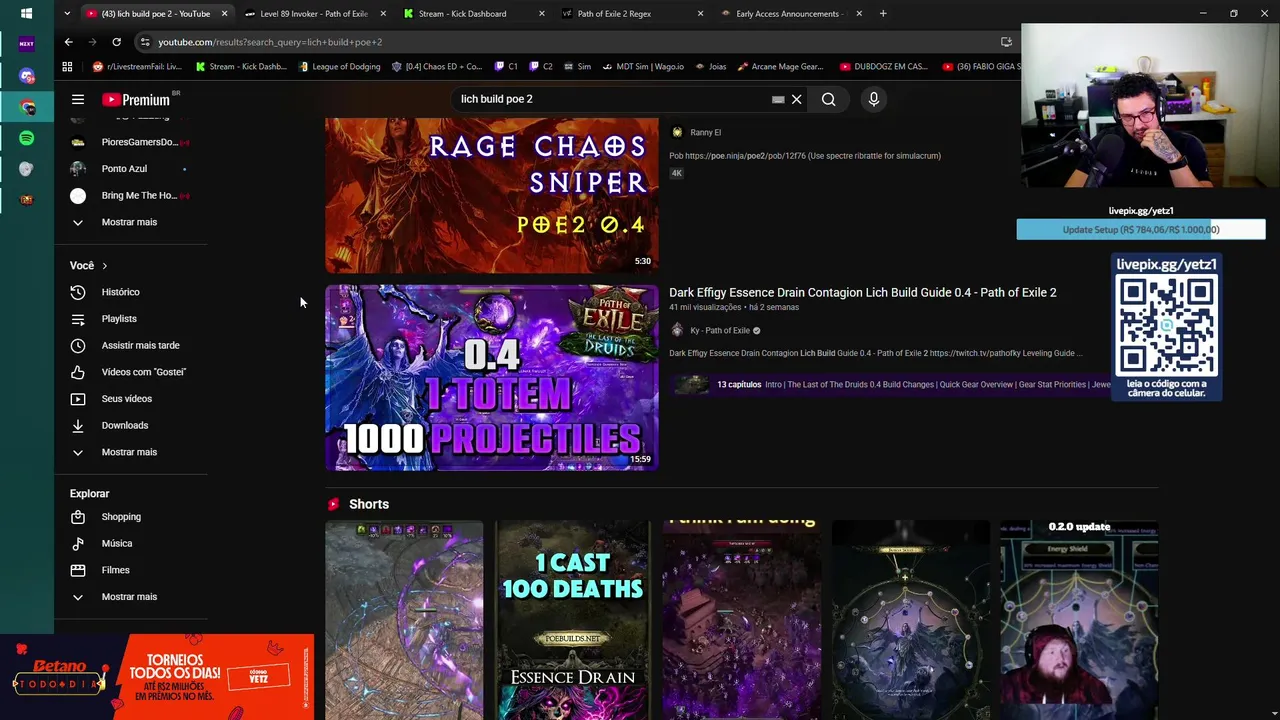Click the YouTube search input field

610,99
